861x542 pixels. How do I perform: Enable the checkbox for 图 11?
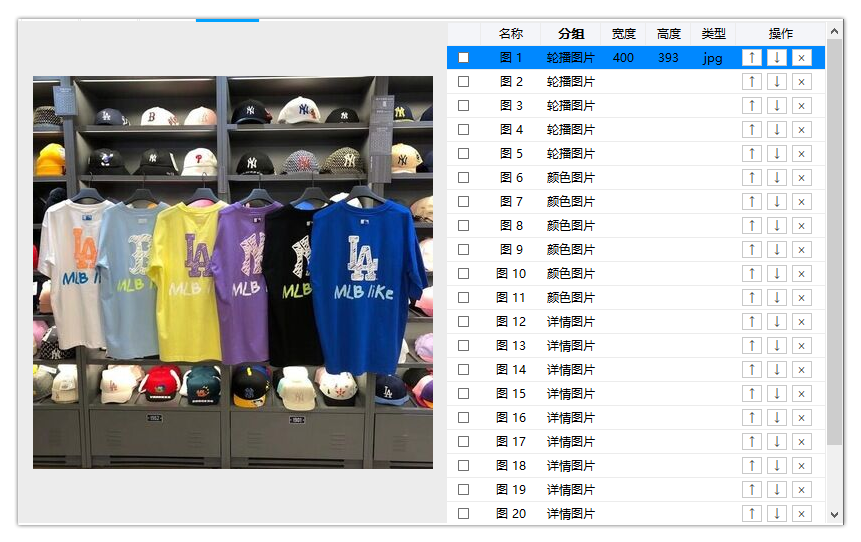[463, 298]
